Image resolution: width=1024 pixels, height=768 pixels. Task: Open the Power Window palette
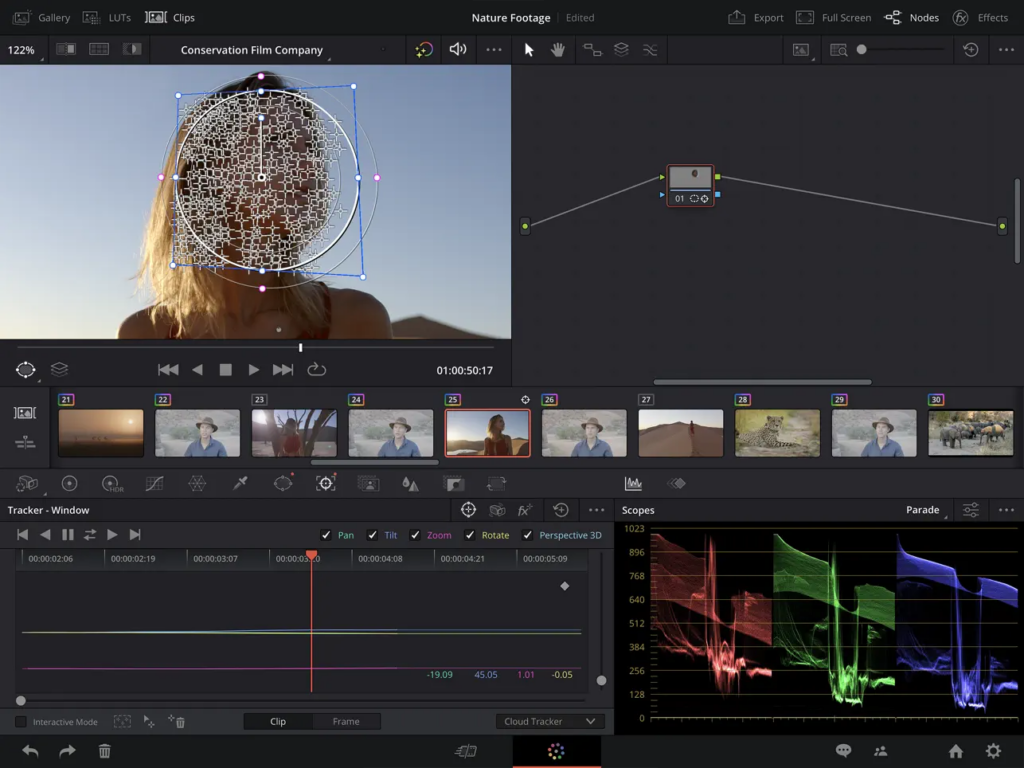283,483
